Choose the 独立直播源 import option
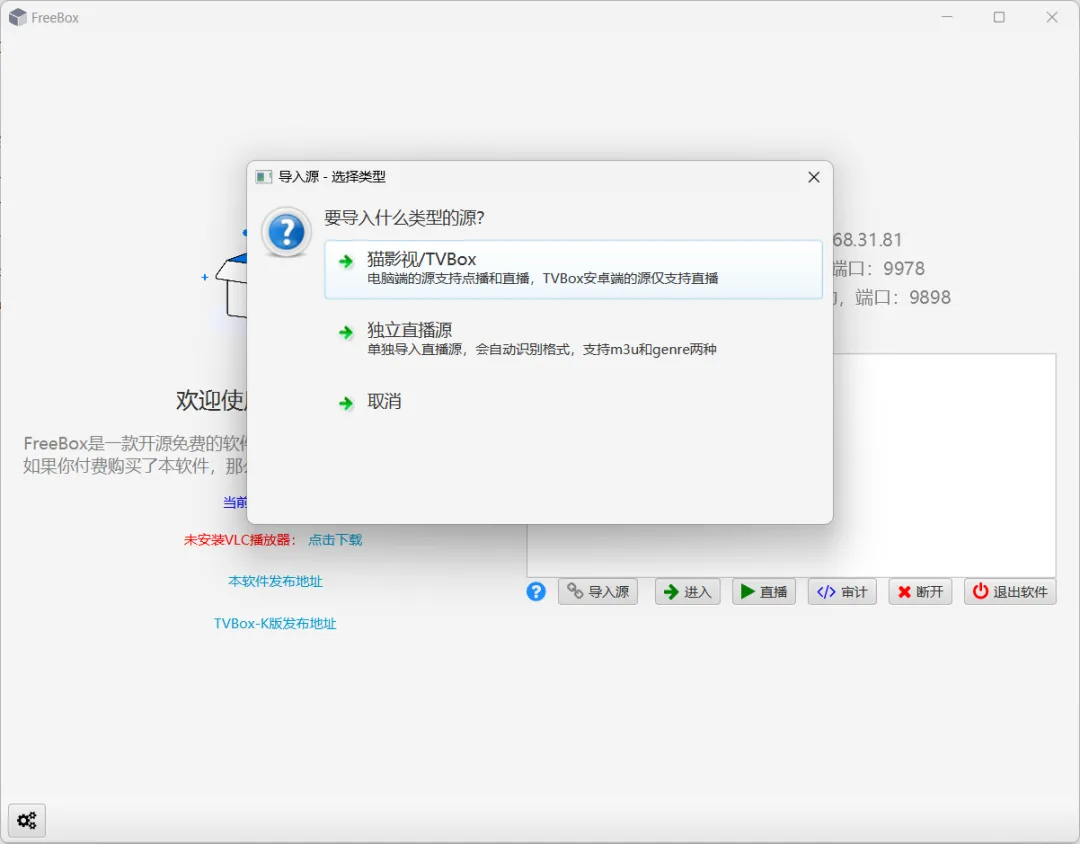This screenshot has height=844, width=1080. (x=573, y=339)
